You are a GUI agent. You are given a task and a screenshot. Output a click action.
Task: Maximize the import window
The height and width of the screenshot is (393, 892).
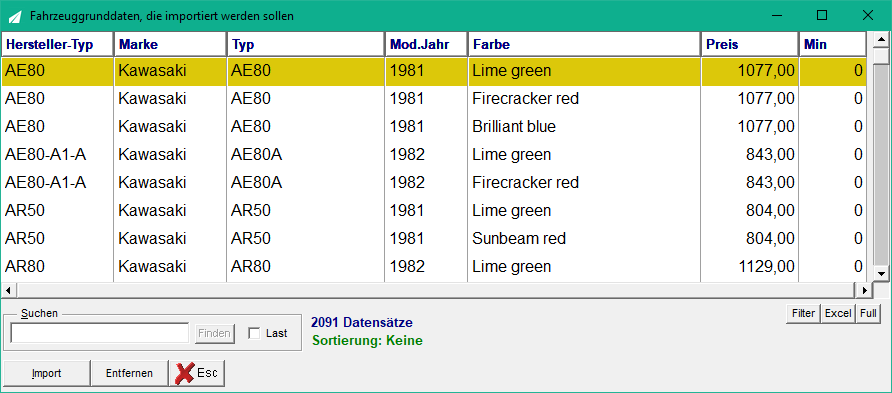(822, 15)
